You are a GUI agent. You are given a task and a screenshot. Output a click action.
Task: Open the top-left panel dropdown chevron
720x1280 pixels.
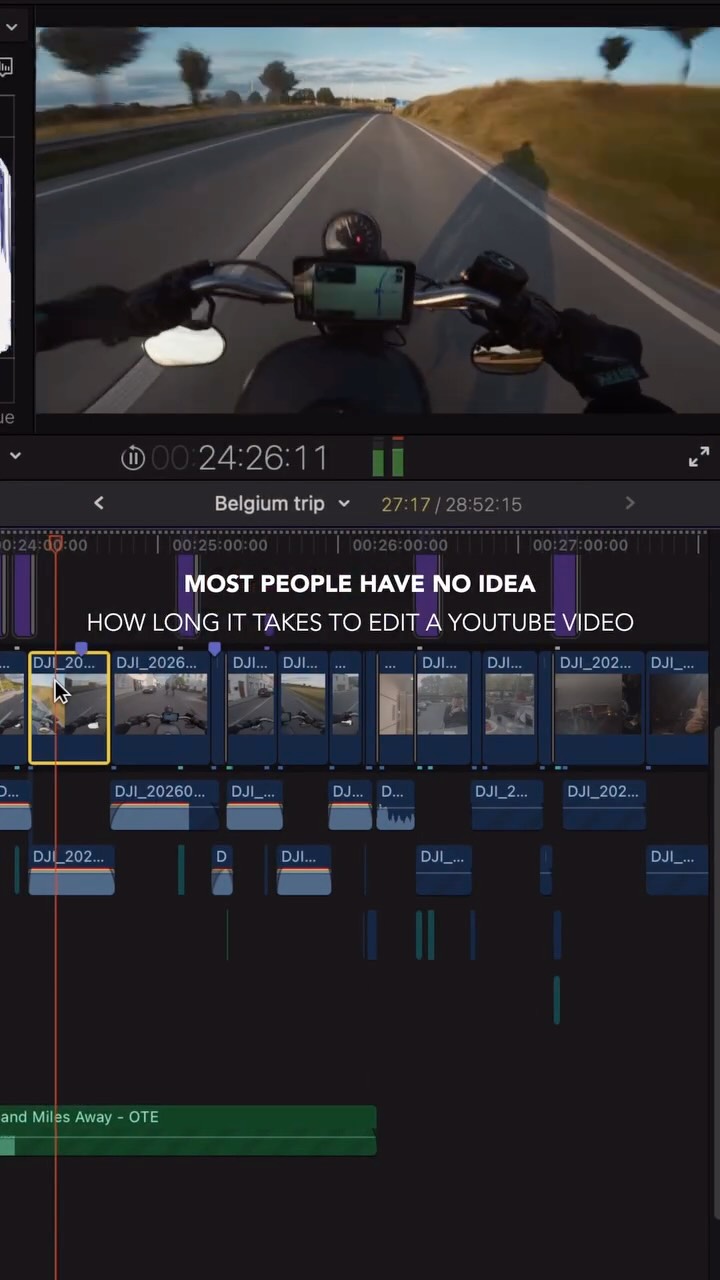[12, 27]
